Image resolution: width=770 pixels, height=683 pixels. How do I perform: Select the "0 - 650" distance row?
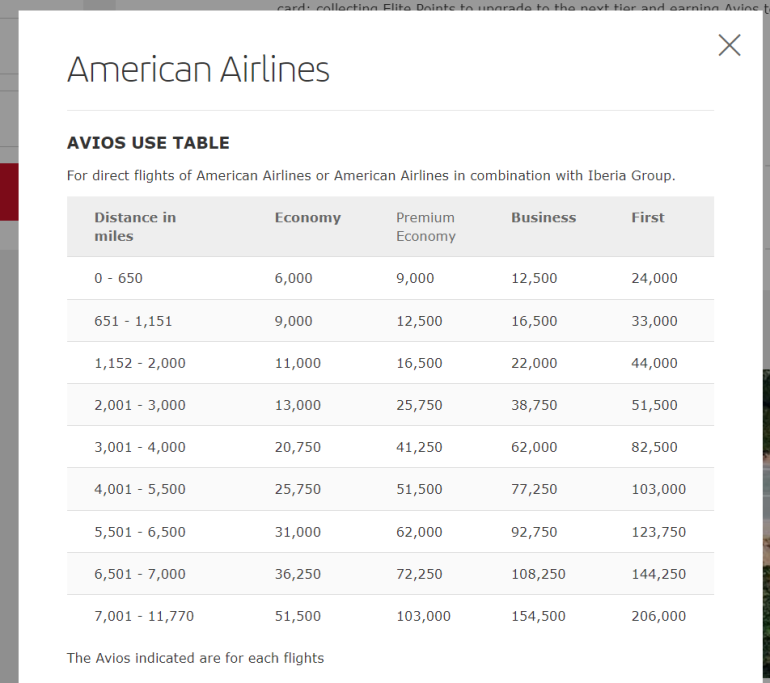tap(119, 278)
